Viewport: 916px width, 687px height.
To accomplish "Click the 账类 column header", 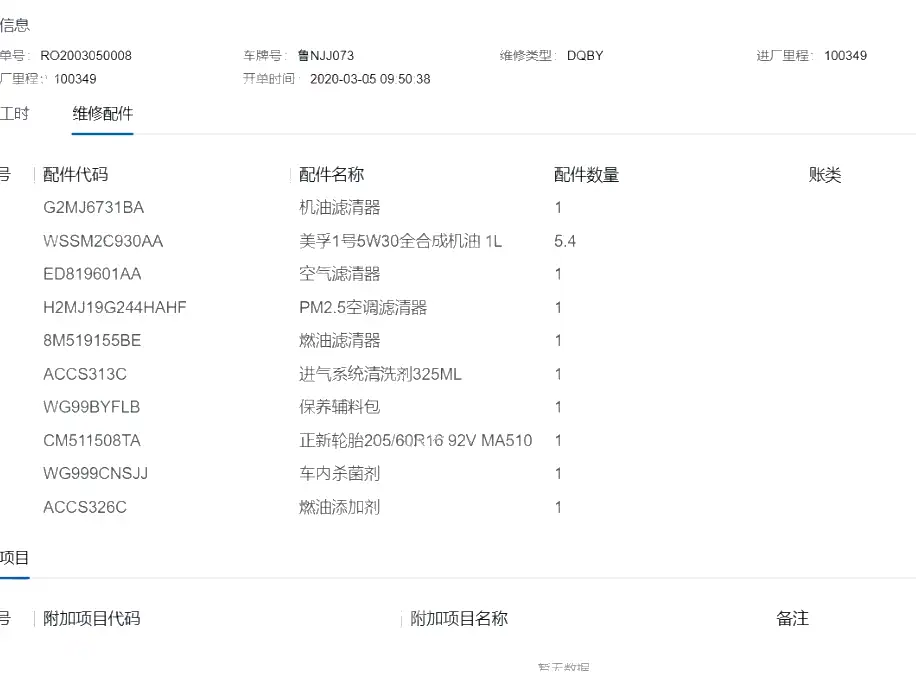I will click(x=825, y=174).
